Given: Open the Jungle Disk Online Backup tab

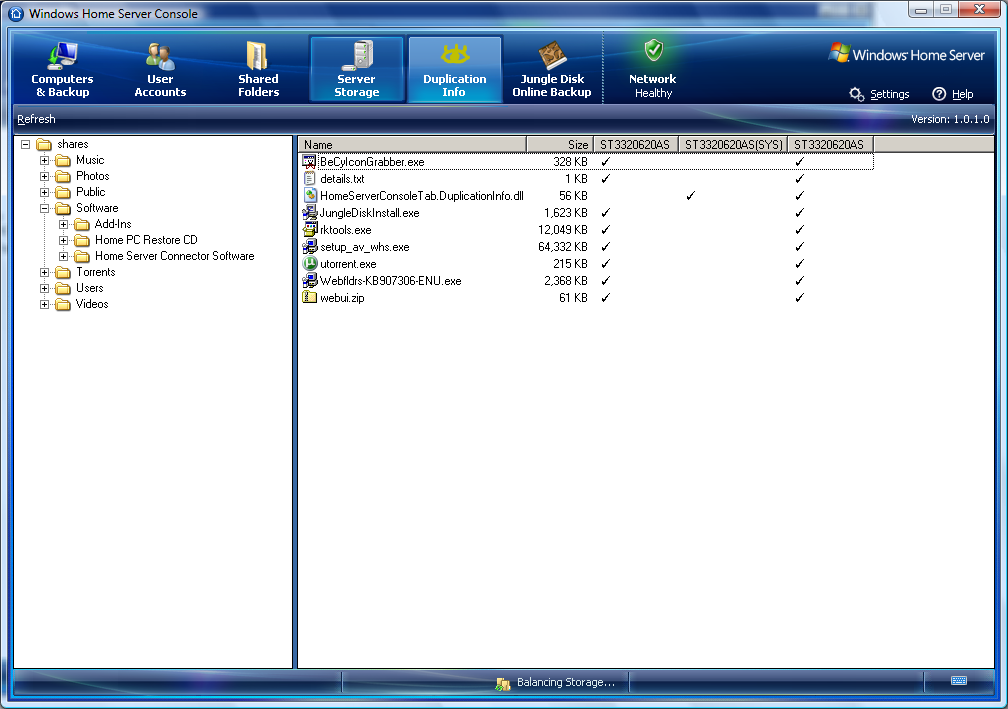Looking at the screenshot, I should tap(552, 69).
